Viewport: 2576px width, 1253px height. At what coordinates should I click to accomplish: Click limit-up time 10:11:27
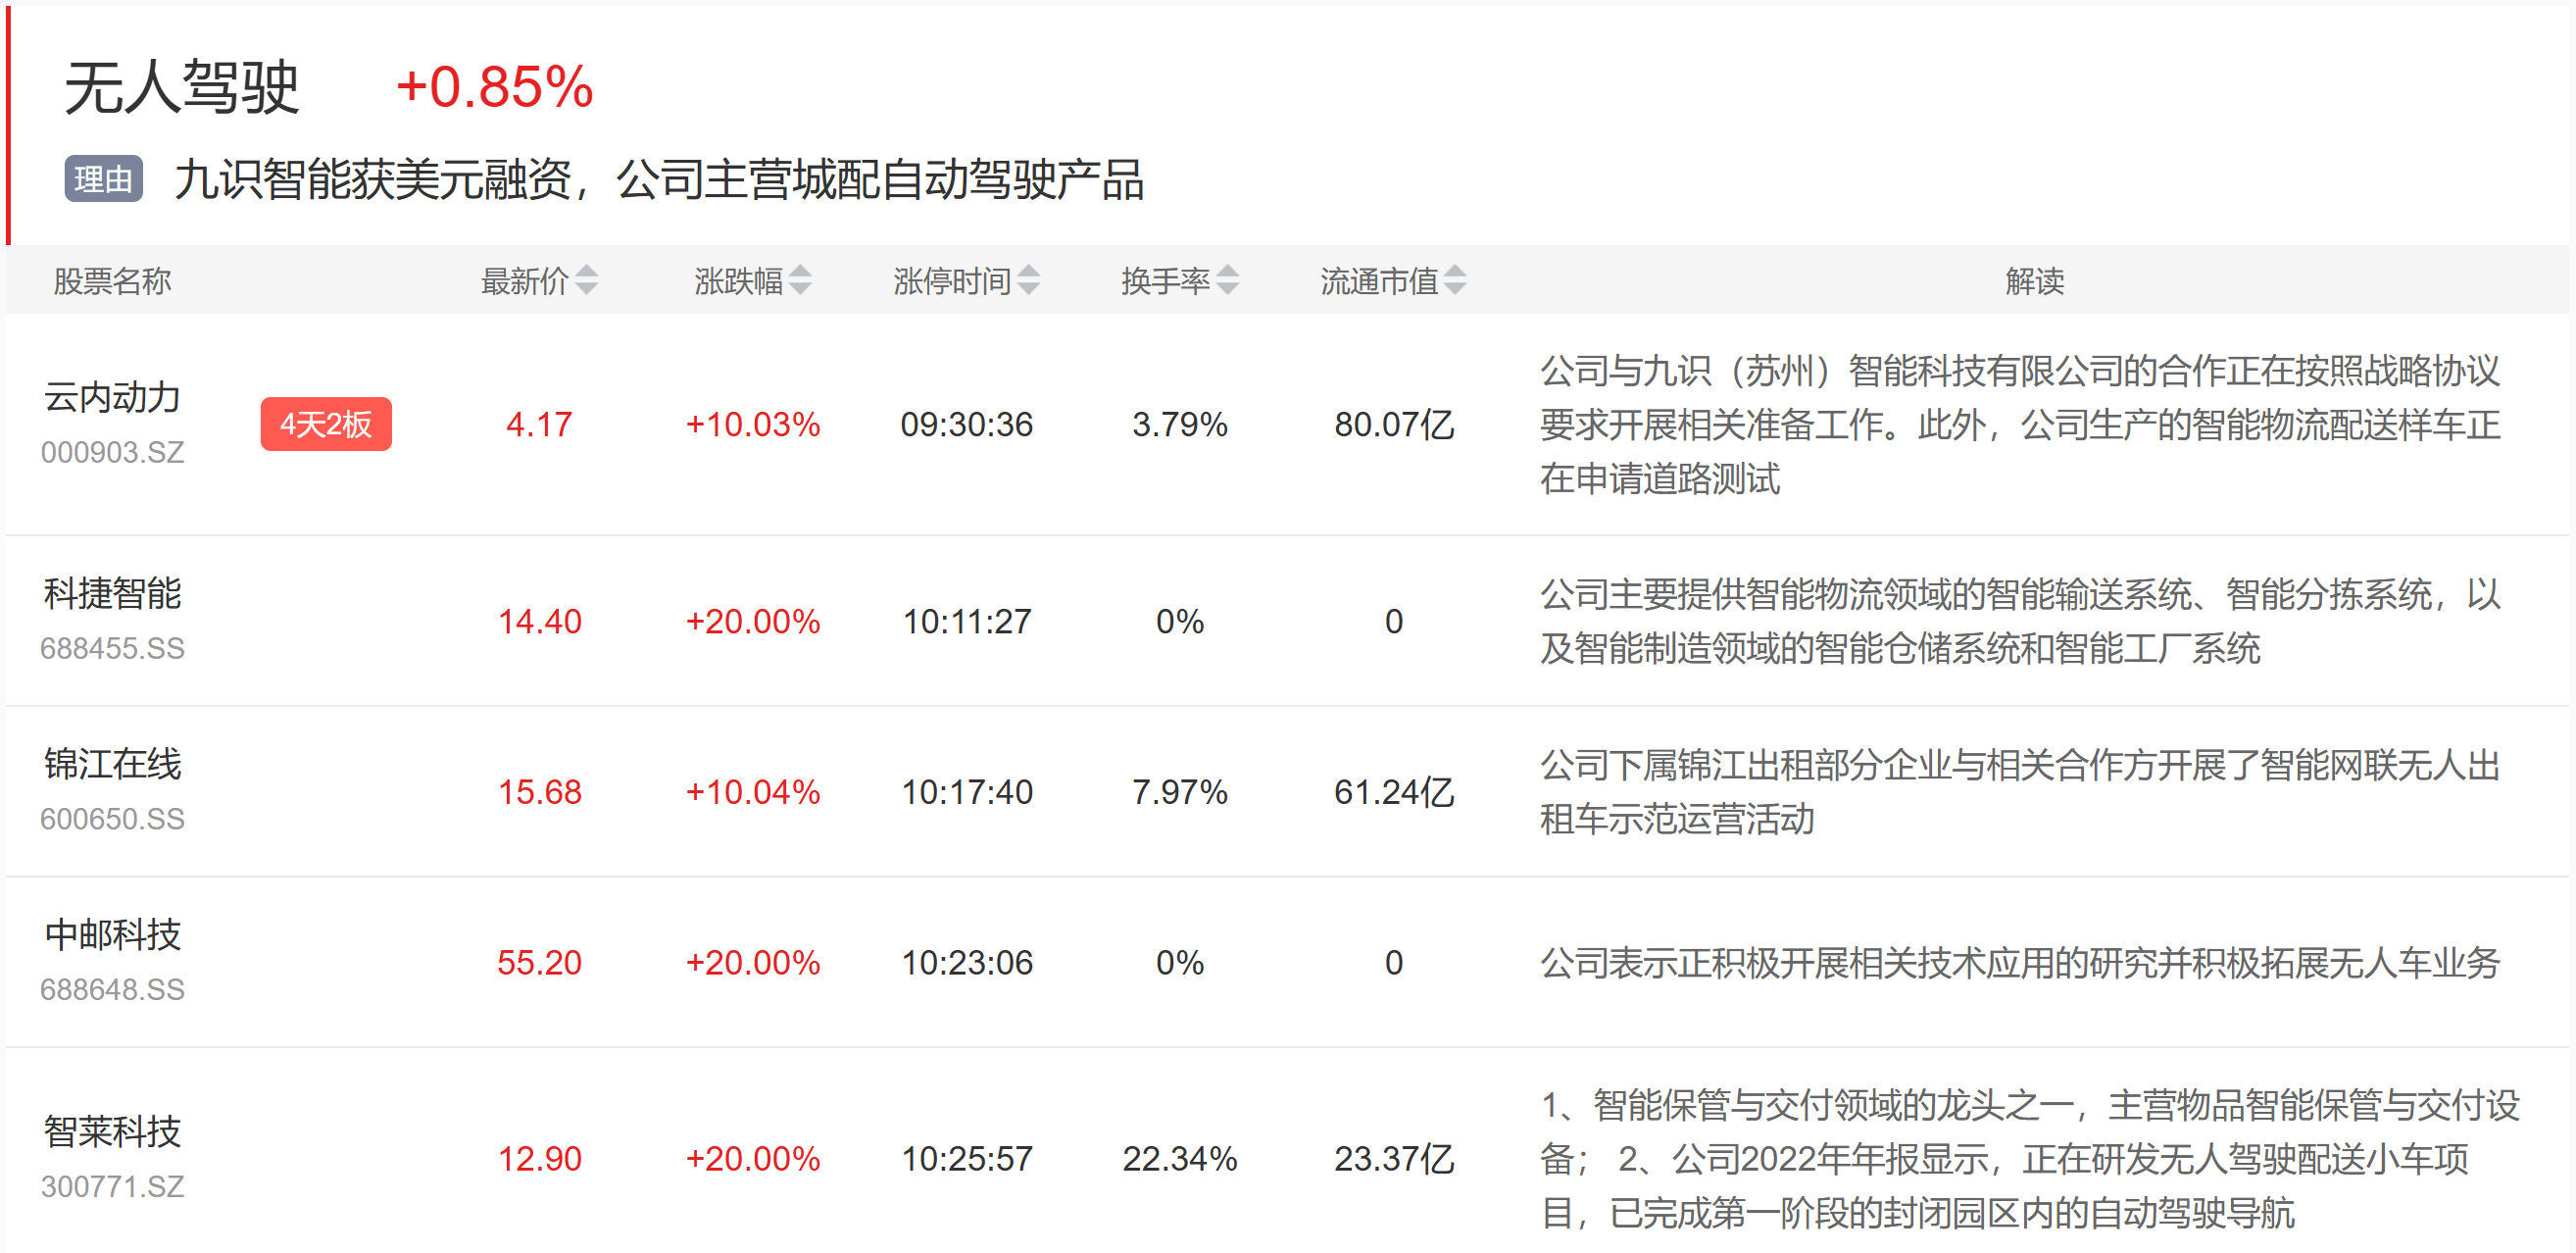(966, 621)
